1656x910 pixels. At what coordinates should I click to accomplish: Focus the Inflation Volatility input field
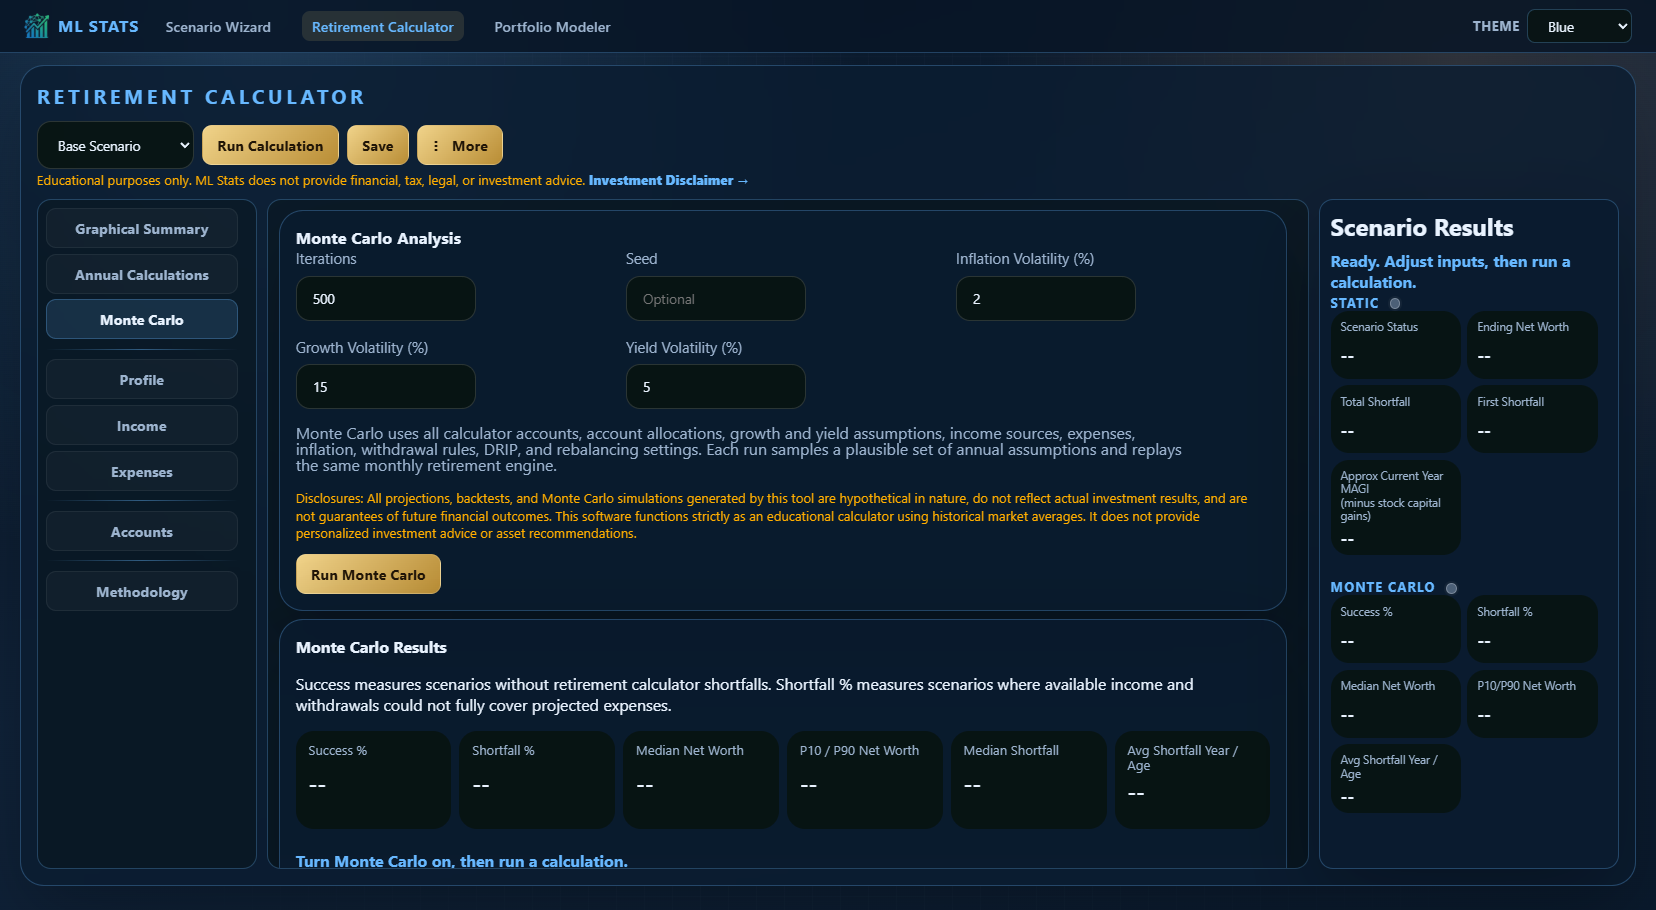[1045, 299]
